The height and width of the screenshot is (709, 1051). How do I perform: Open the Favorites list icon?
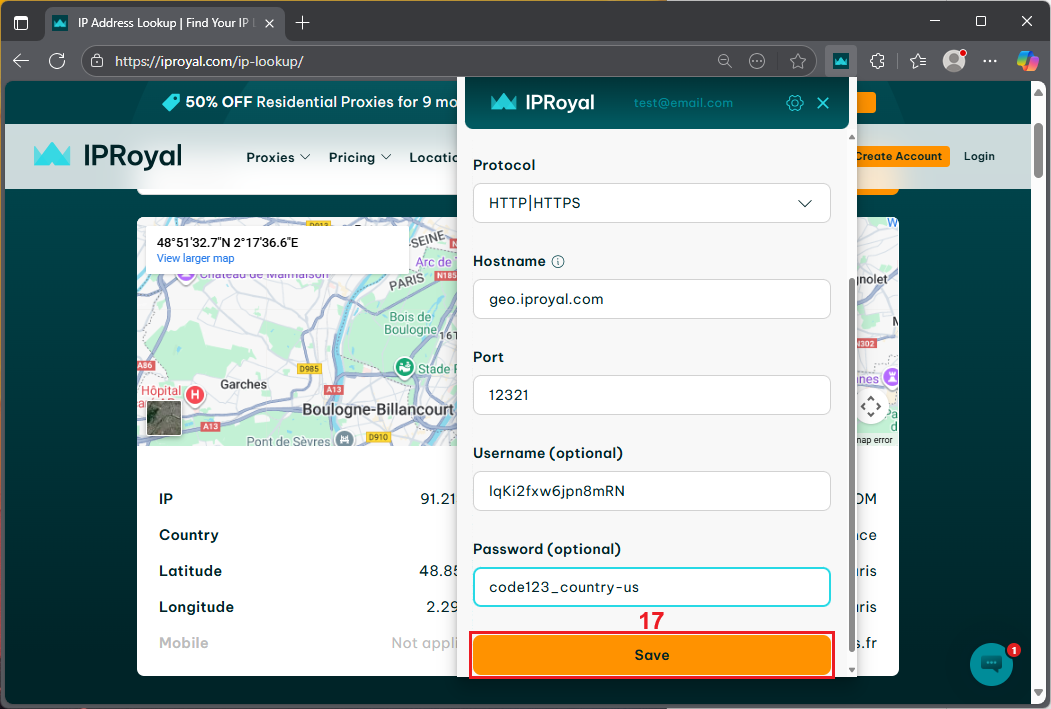[918, 61]
